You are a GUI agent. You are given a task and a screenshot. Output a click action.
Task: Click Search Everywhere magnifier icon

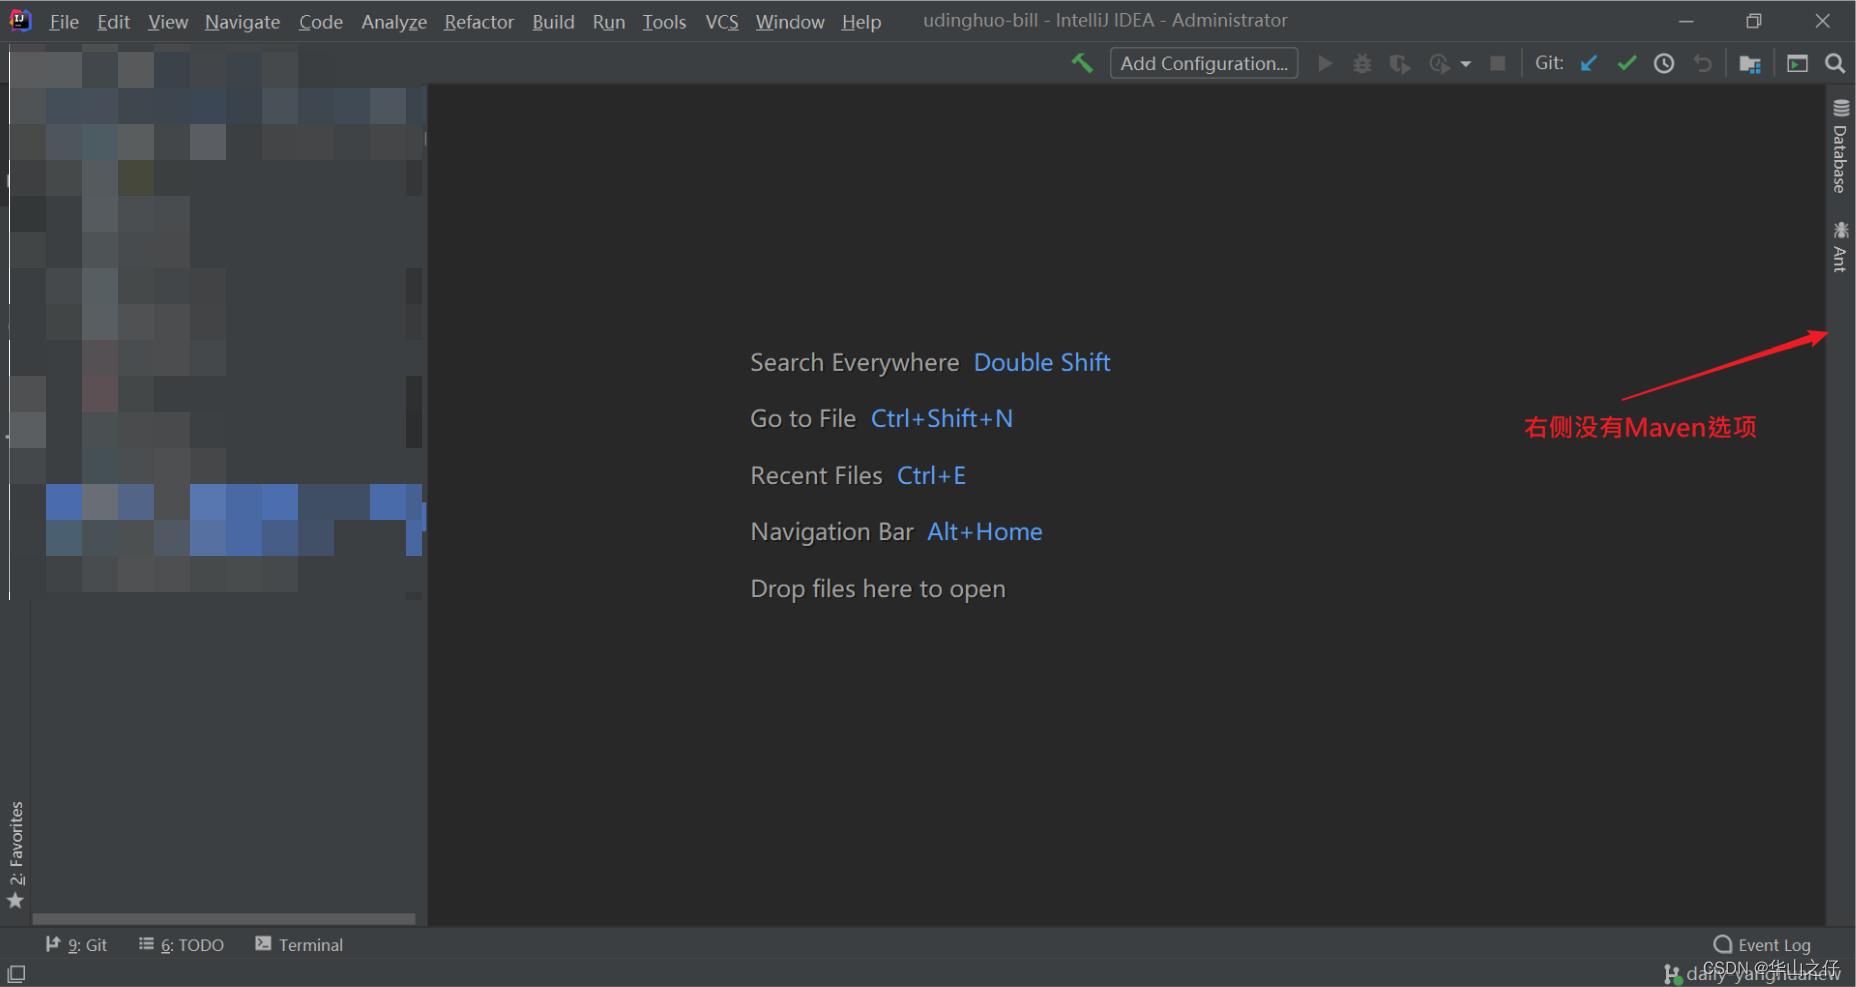1835,63
